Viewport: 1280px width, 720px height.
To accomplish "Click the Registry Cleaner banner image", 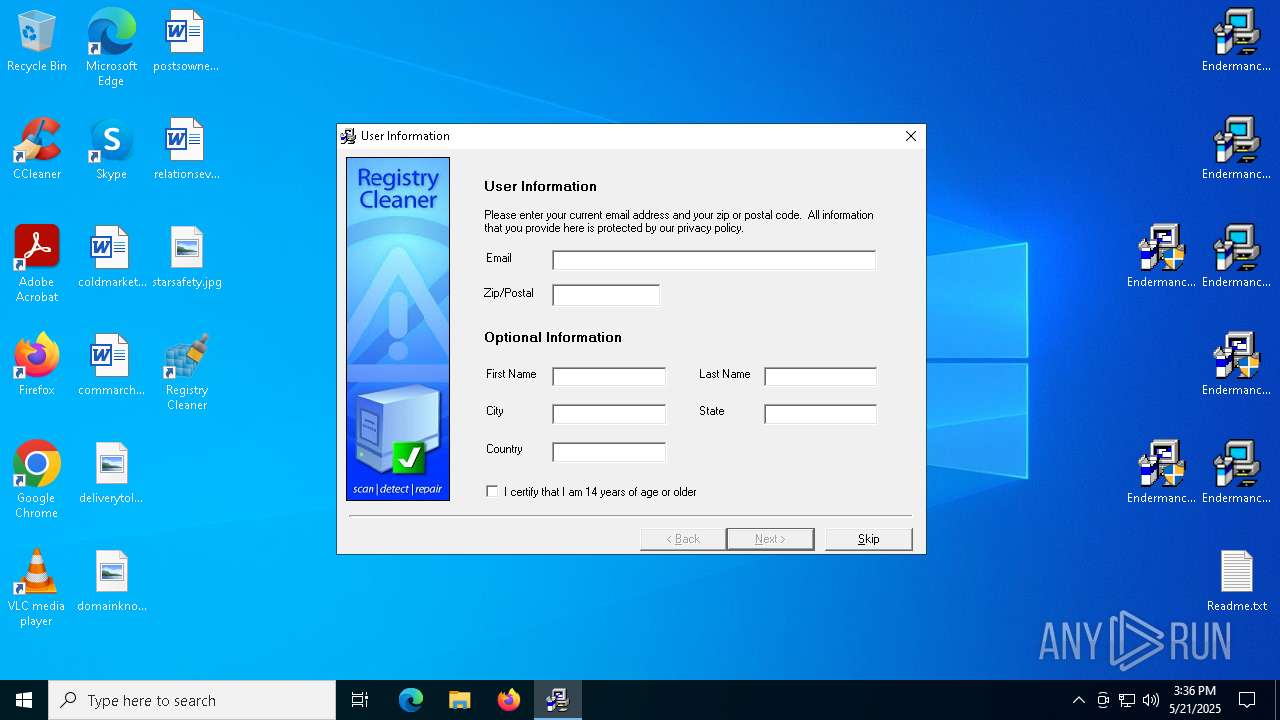I will click(398, 329).
